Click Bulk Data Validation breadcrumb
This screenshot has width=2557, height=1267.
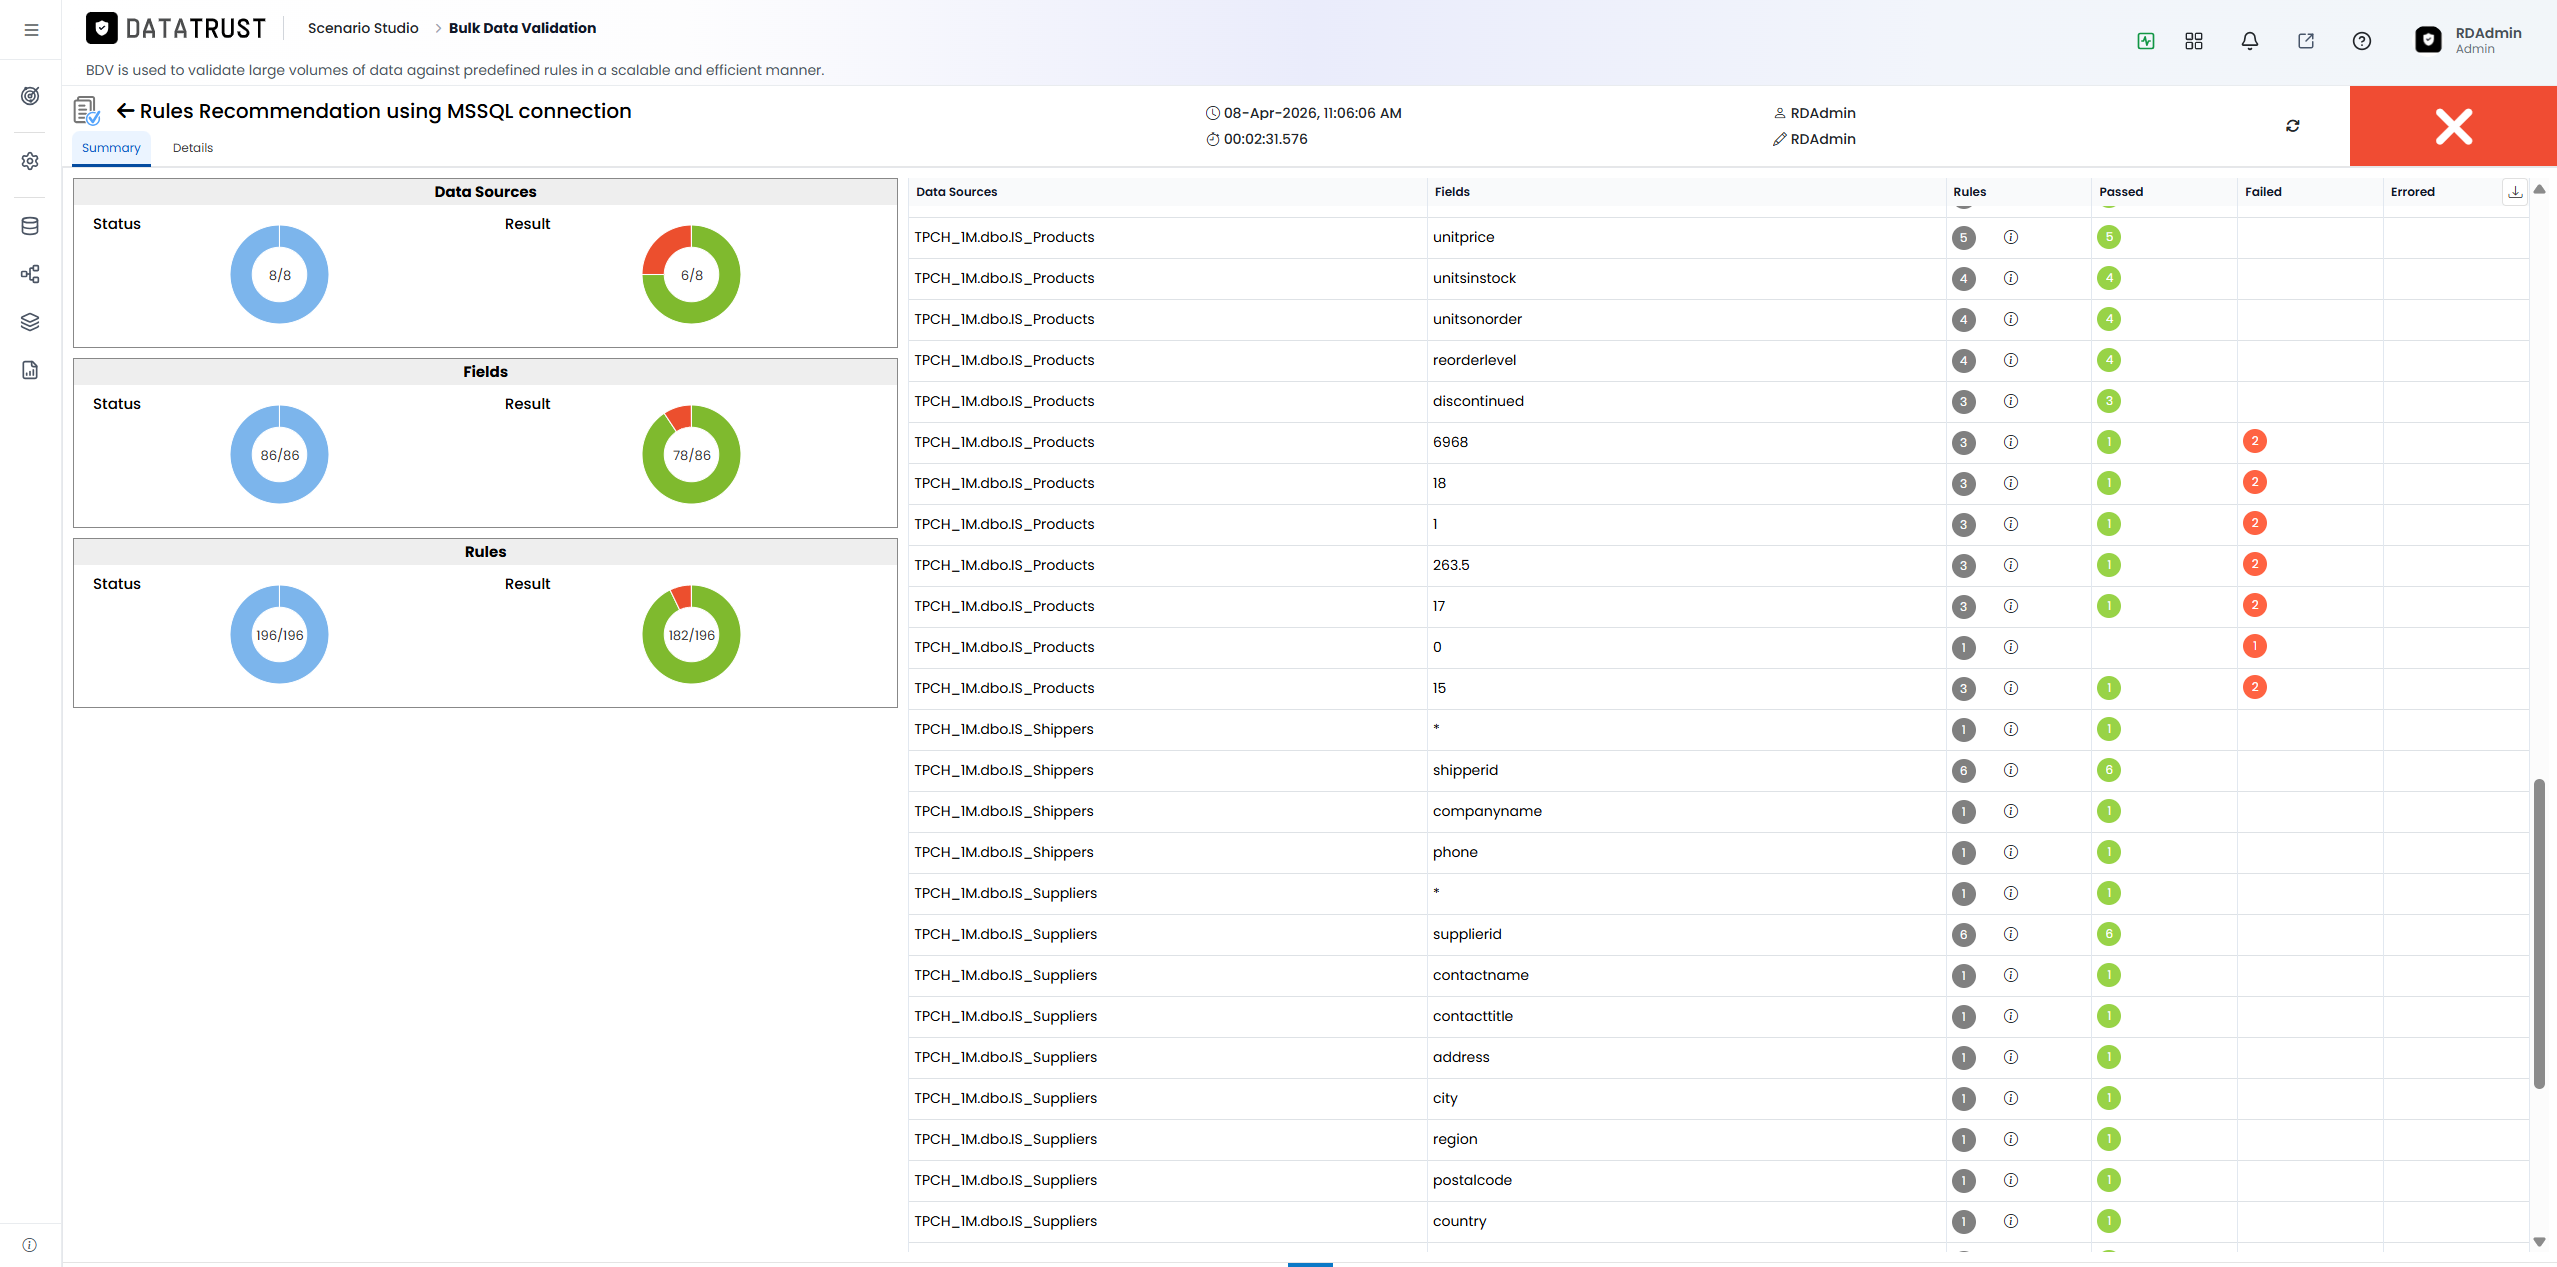coord(522,28)
